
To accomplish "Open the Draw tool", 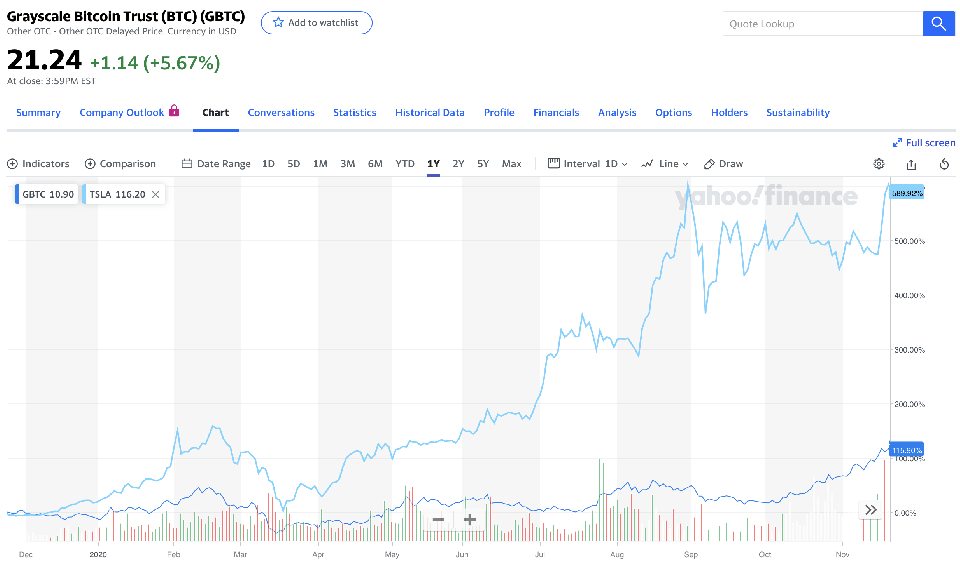I will [x=723, y=164].
